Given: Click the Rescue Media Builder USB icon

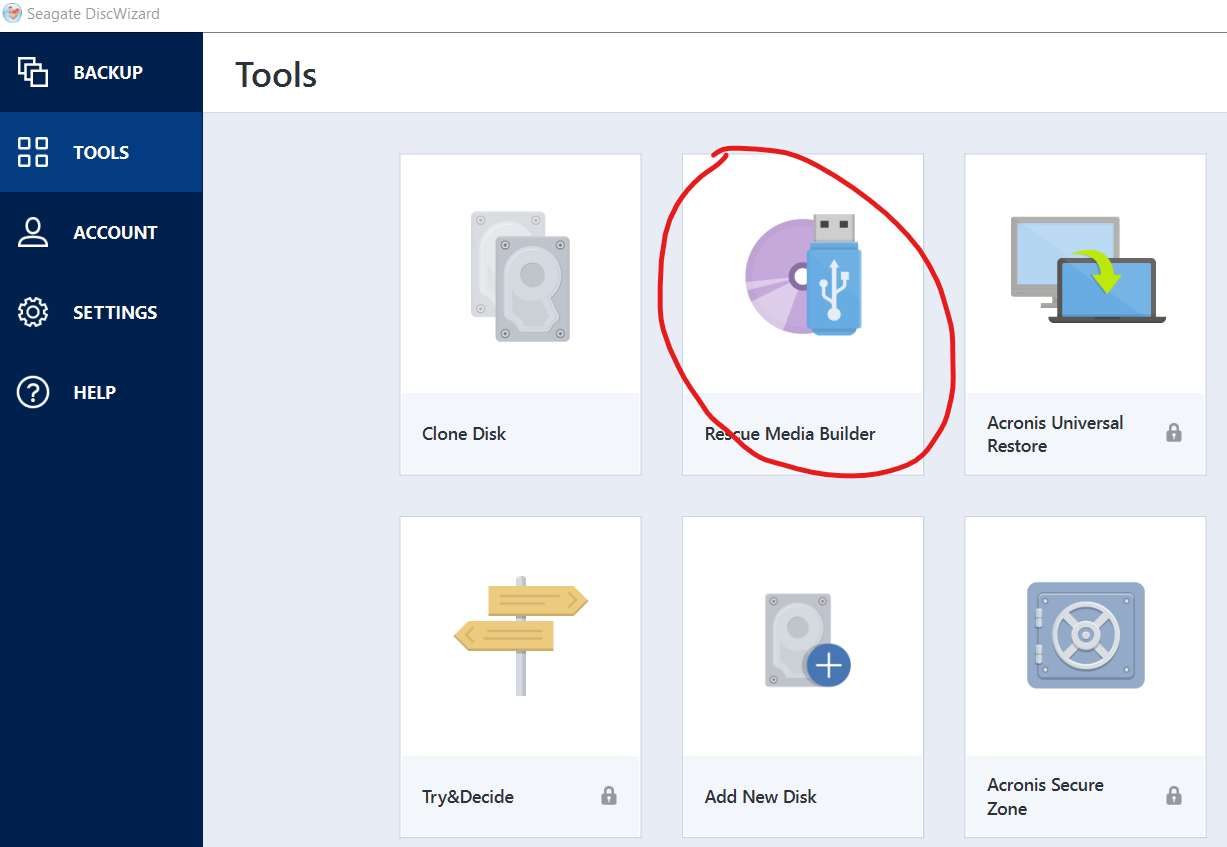Looking at the screenshot, I should [x=803, y=274].
